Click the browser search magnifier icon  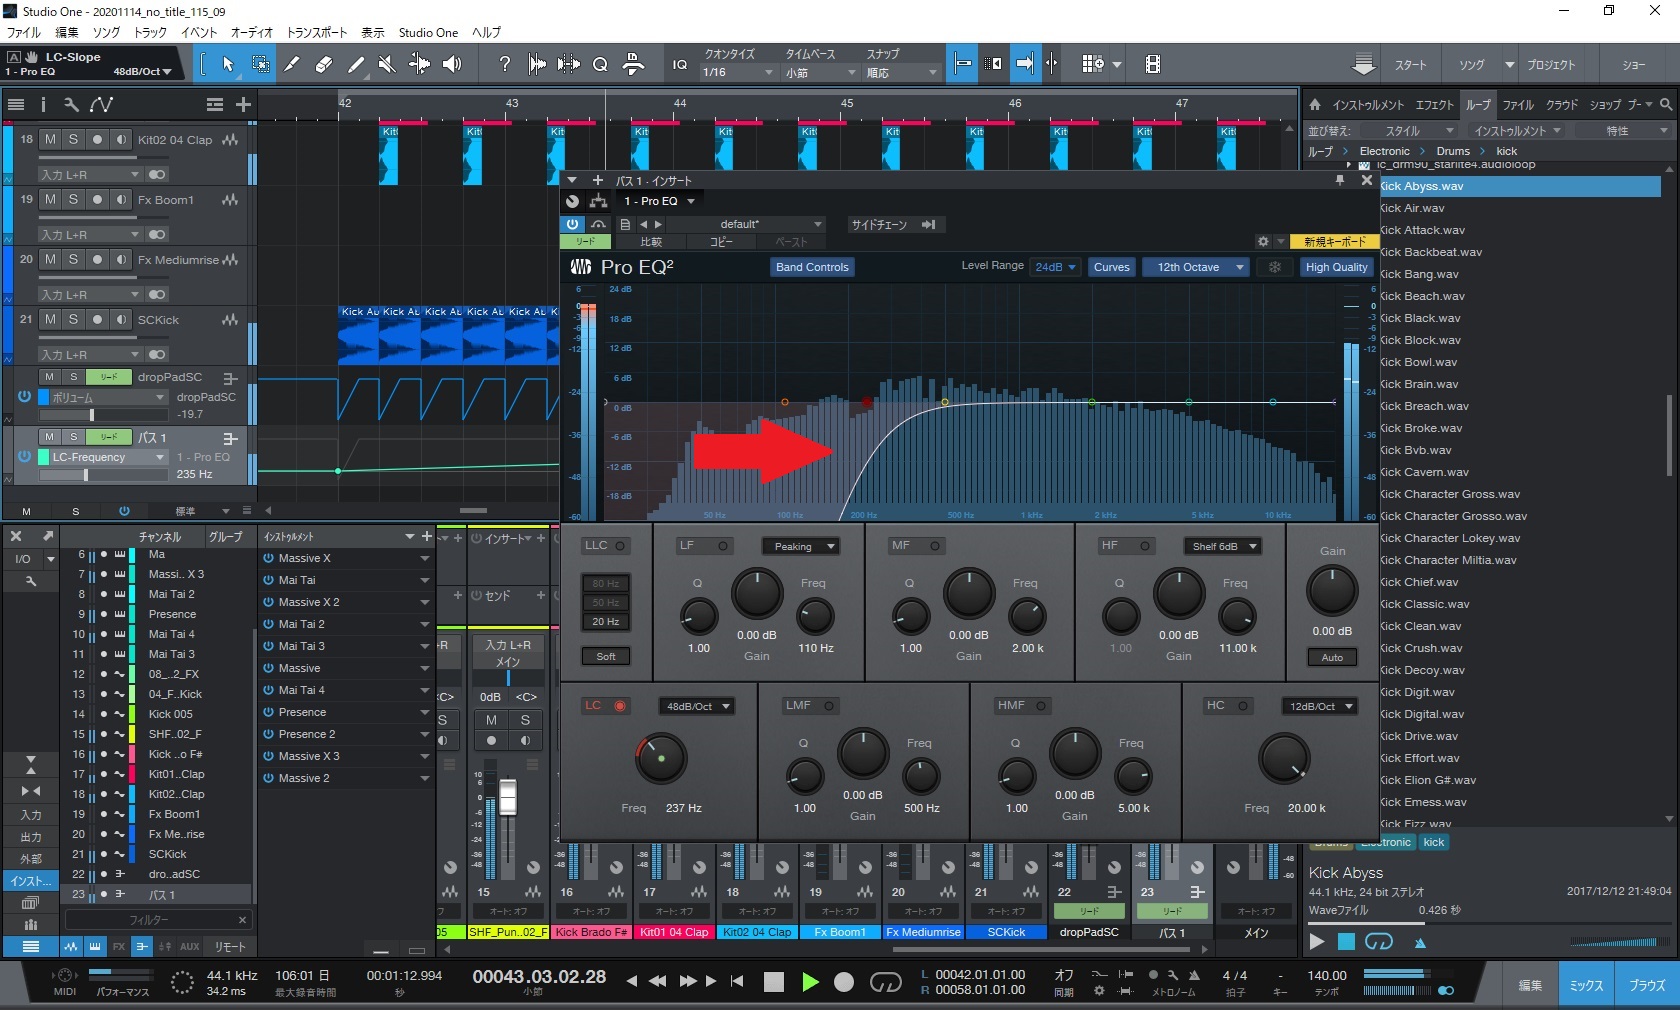(x=1666, y=104)
